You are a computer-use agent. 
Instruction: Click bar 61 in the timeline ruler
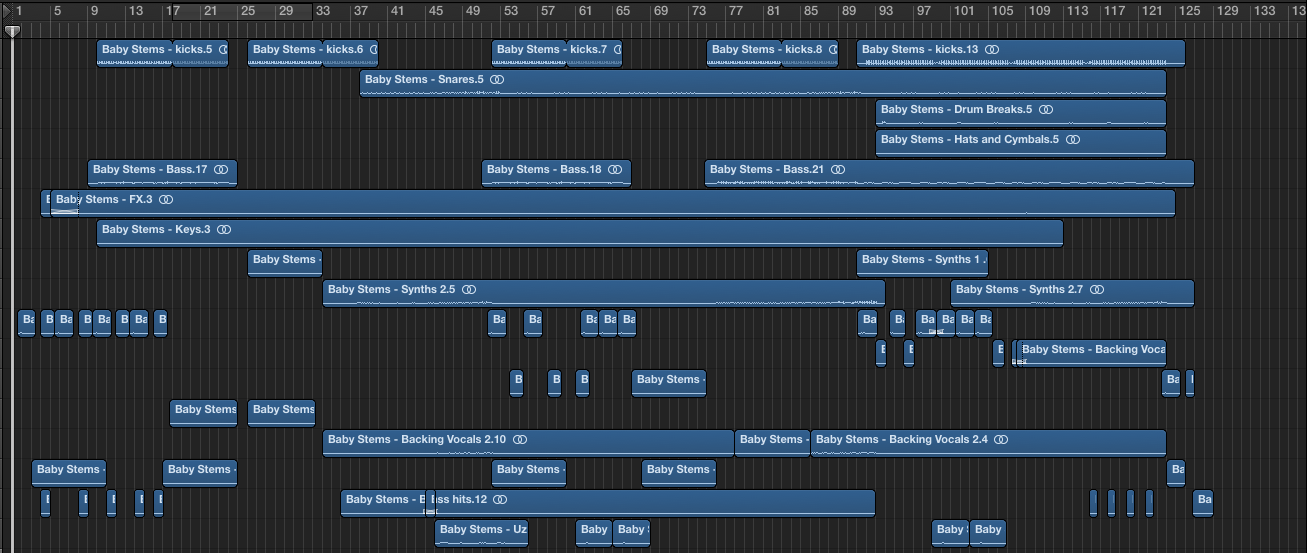(x=585, y=12)
